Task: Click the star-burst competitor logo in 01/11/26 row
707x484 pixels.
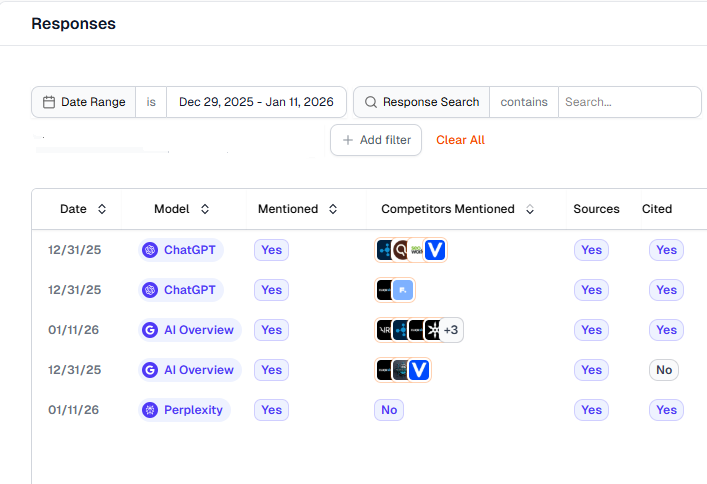Action: pyautogui.click(x=433, y=330)
